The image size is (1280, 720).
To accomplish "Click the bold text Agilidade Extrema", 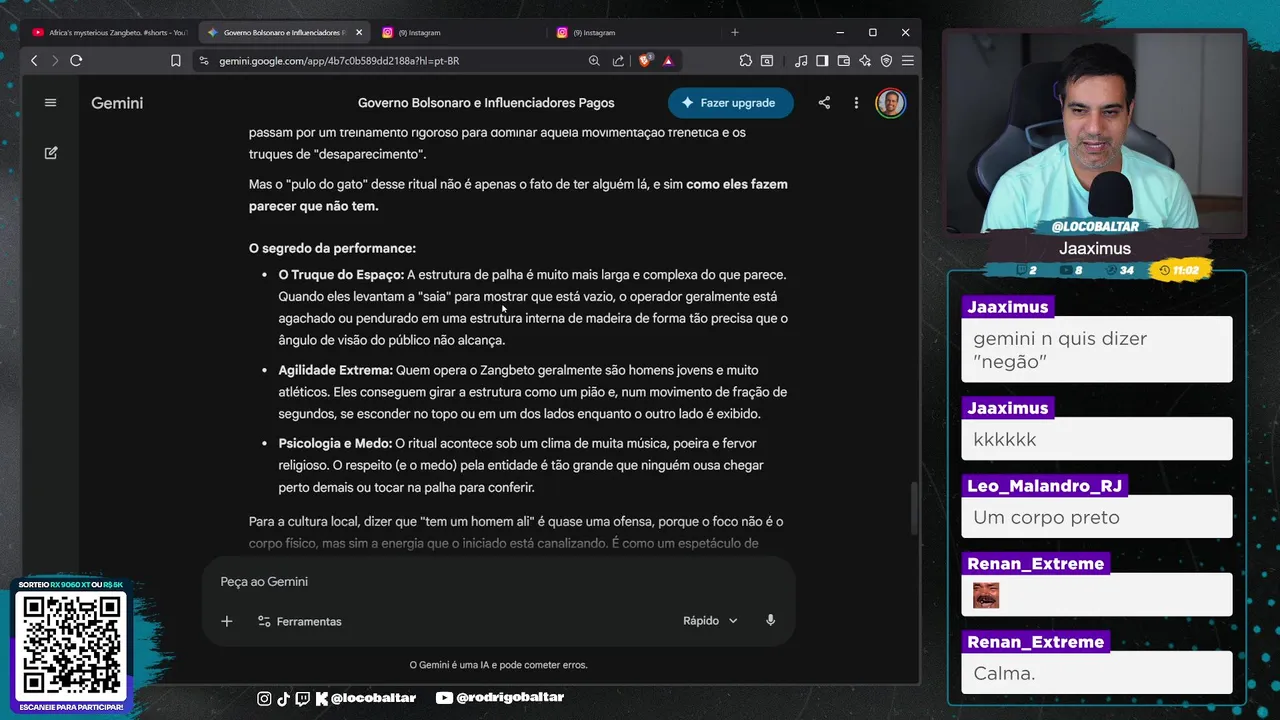I will pyautogui.click(x=336, y=370).
